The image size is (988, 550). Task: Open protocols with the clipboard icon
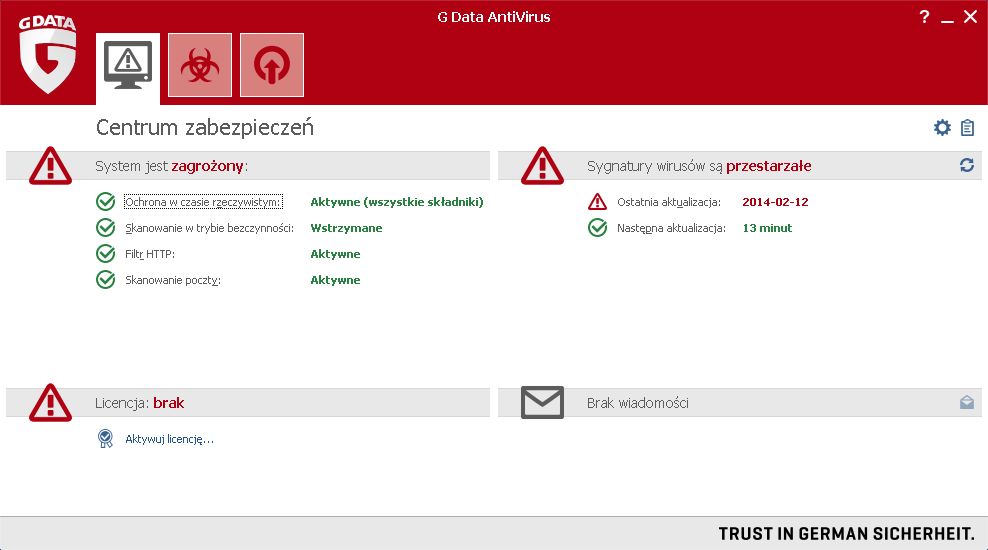(x=967, y=128)
